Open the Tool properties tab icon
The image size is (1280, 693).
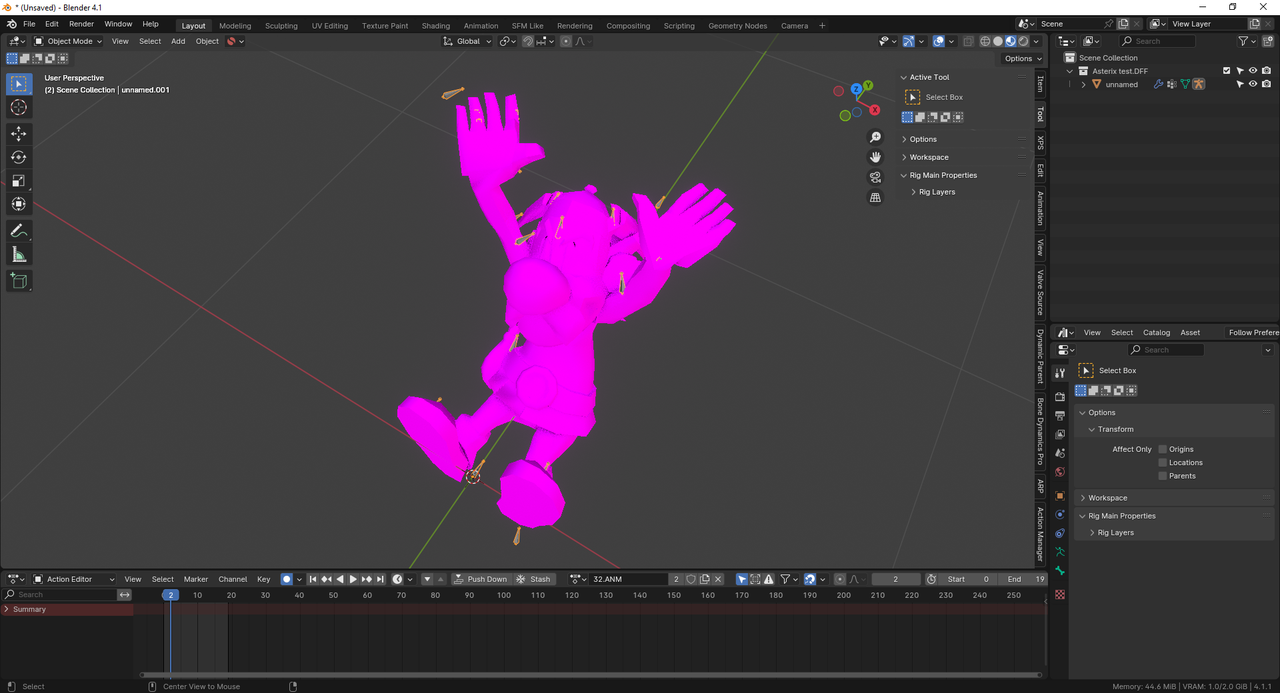pos(1060,372)
